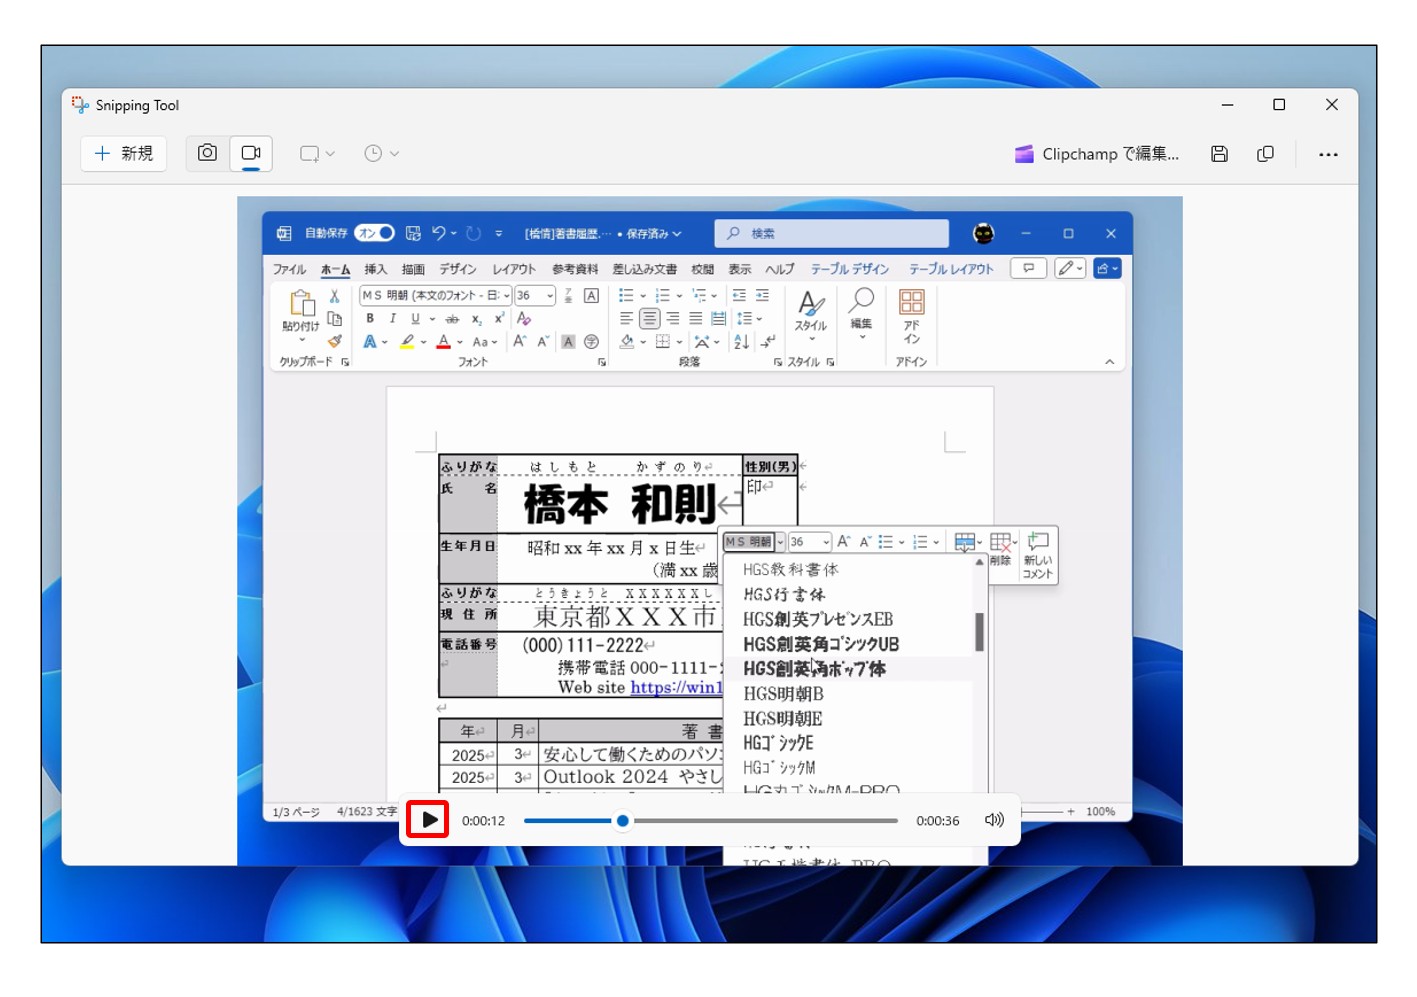Viewport: 1417px width, 997px height.
Task: Open the delay timer dropdown in Snipping Tool
Action: click(381, 153)
